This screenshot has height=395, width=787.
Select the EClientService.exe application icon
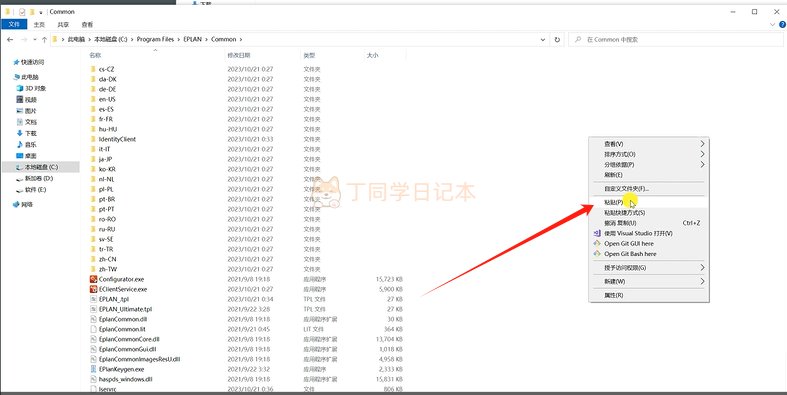93,289
